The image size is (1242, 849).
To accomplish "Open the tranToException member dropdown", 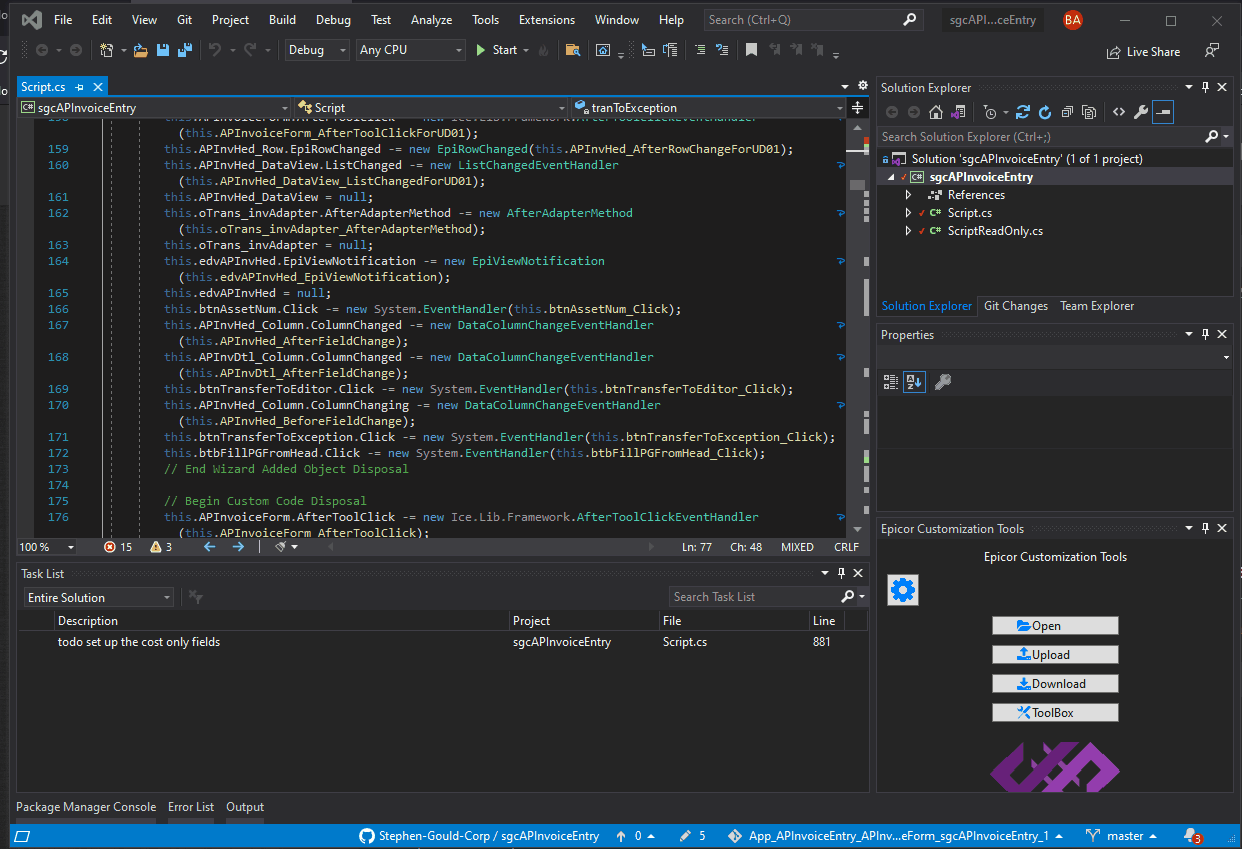I will [708, 108].
